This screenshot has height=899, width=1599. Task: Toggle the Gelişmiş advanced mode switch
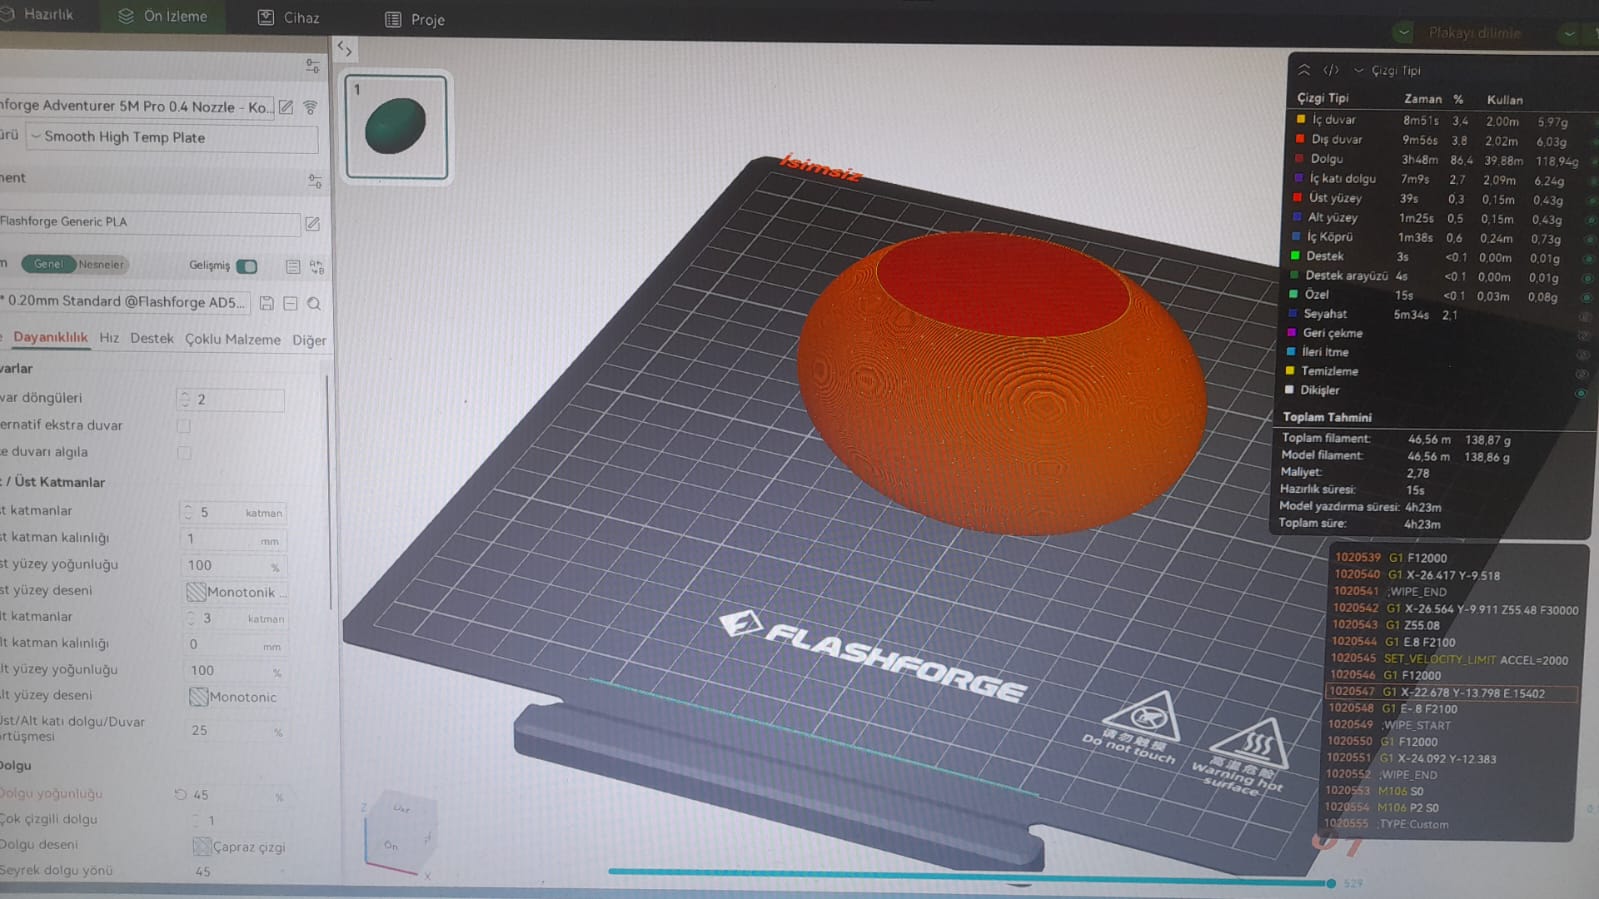246,266
